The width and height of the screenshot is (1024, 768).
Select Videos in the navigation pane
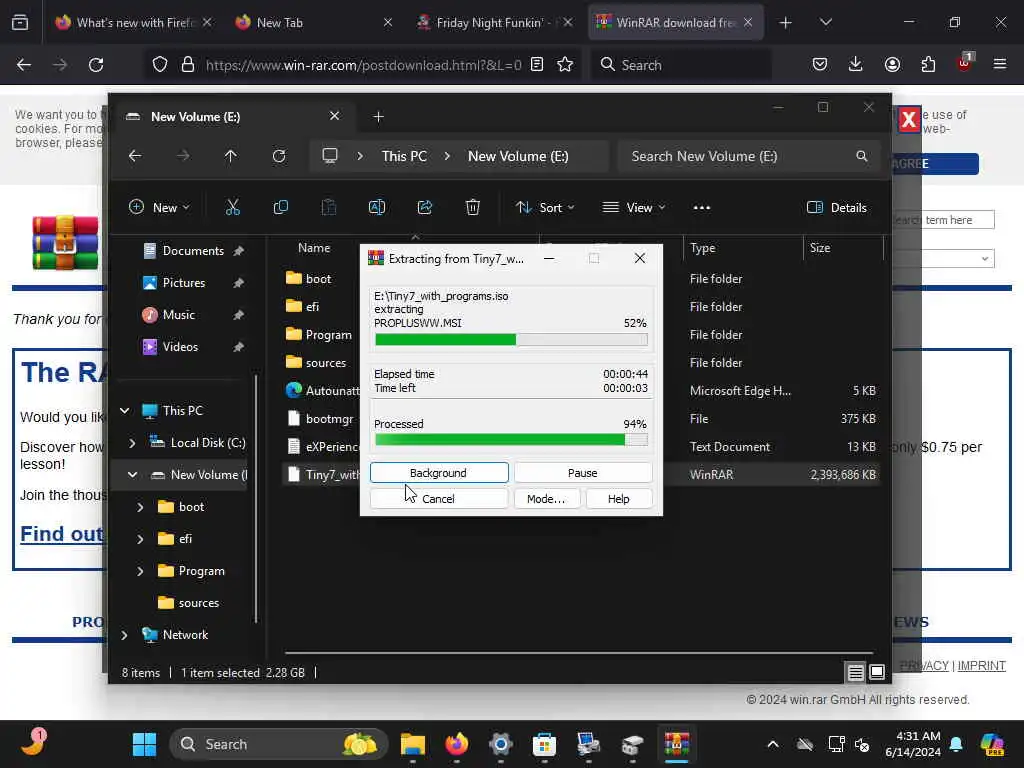[x=180, y=347]
